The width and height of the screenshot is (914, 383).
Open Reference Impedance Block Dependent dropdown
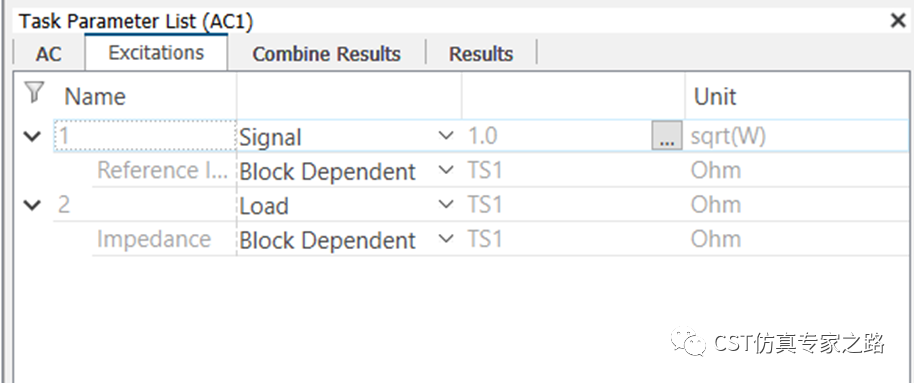(346, 171)
